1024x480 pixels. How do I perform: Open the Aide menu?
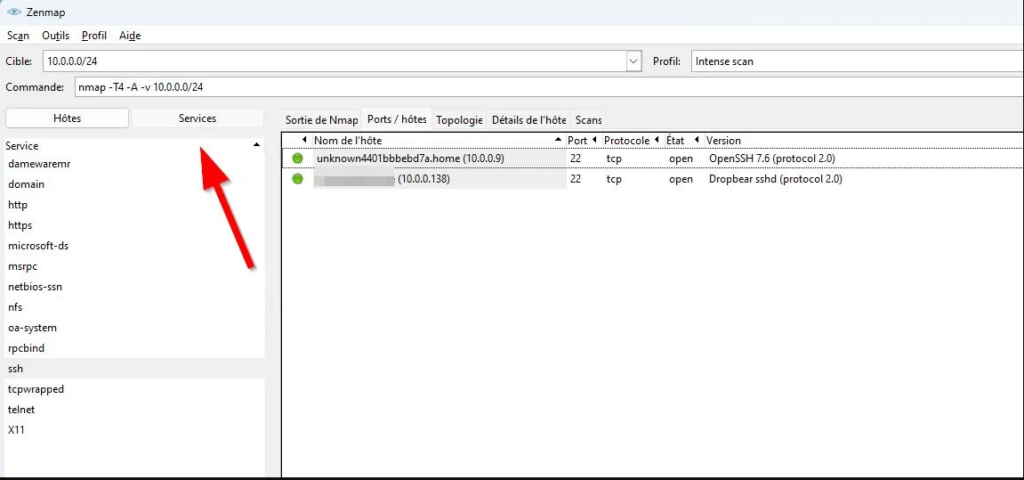pyautogui.click(x=130, y=35)
